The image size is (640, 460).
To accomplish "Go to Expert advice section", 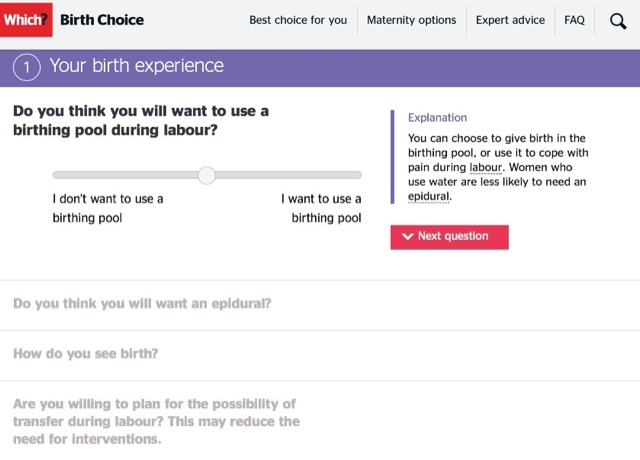I will click(510, 20).
